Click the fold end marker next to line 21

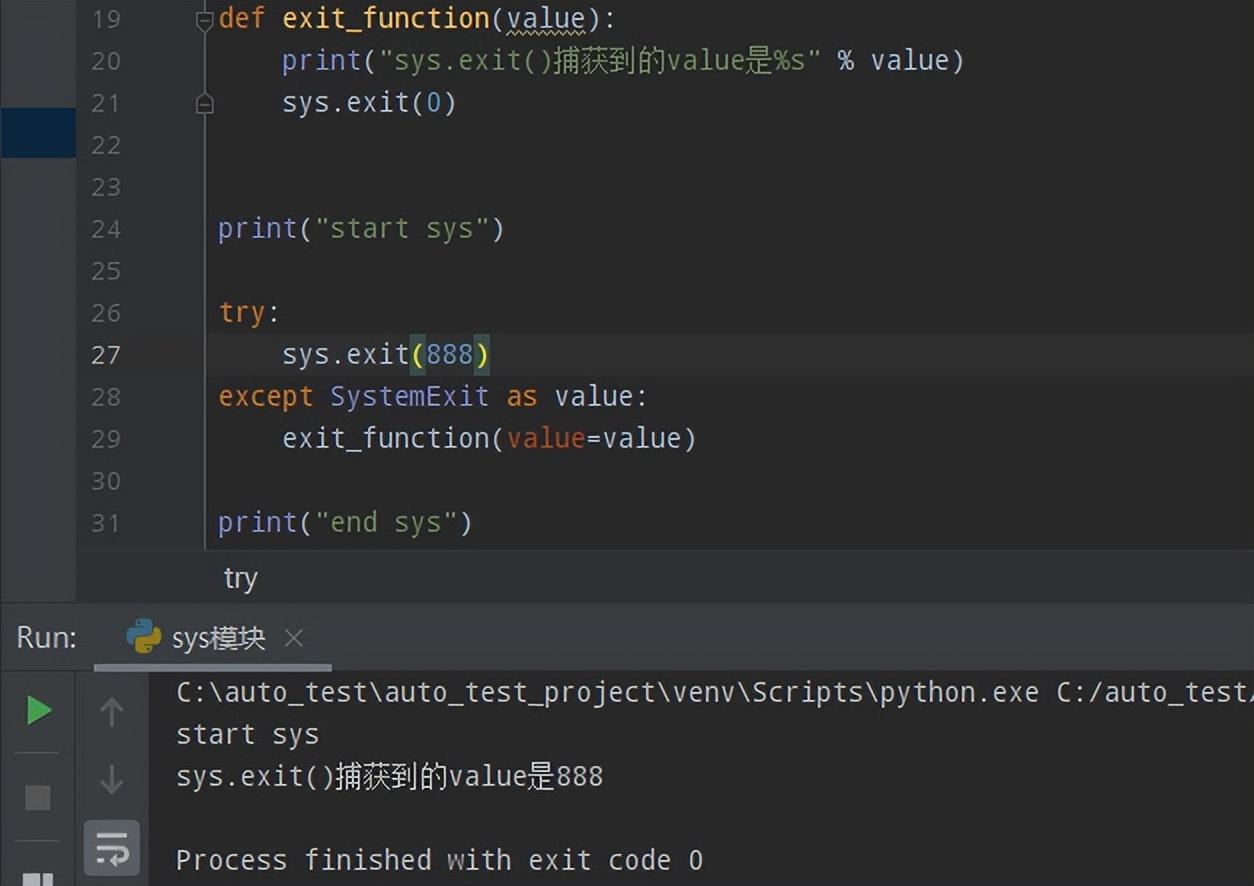pyautogui.click(x=205, y=102)
